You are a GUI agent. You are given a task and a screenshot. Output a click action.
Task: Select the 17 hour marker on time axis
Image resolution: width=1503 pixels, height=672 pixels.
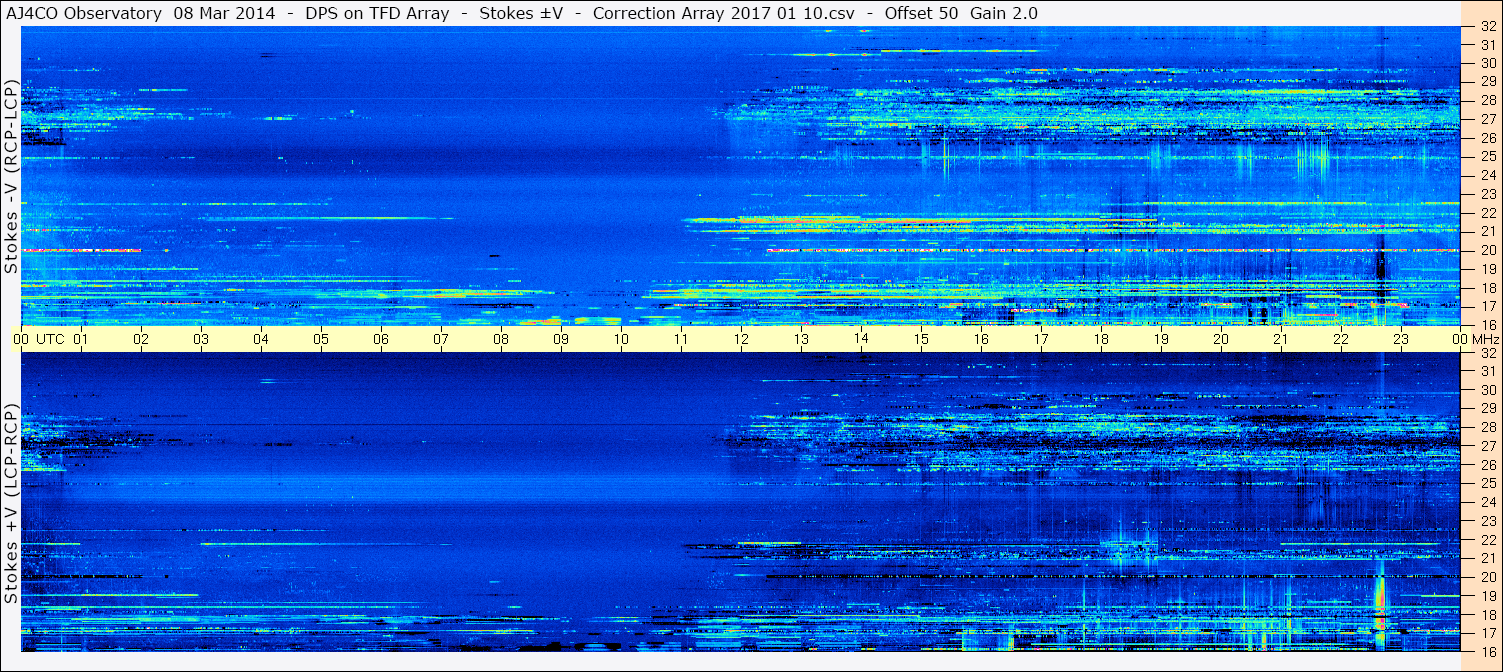click(1041, 339)
